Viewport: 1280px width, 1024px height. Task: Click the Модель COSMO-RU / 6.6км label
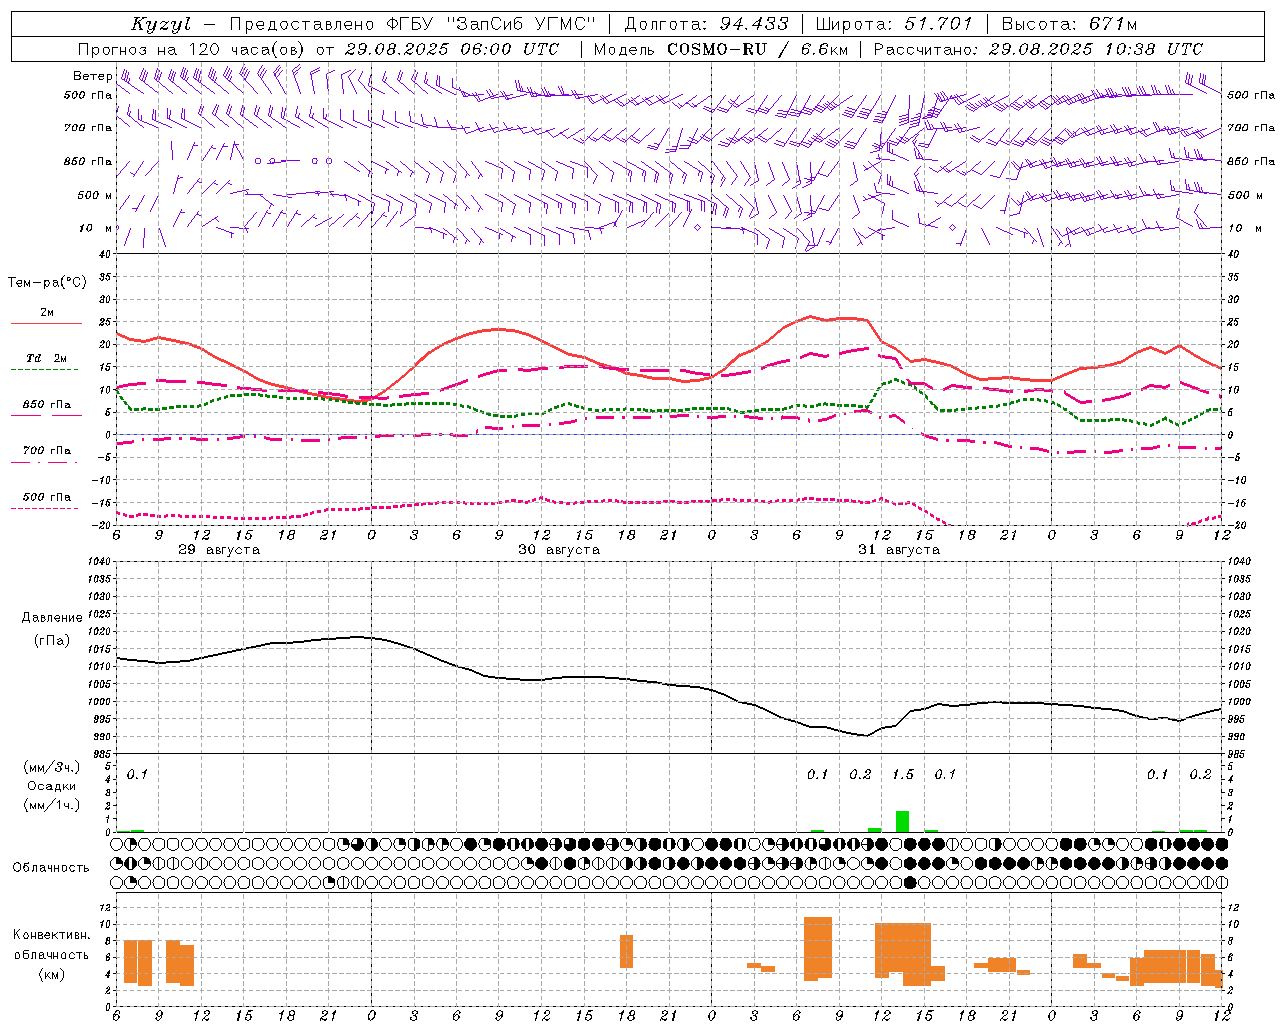(721, 49)
